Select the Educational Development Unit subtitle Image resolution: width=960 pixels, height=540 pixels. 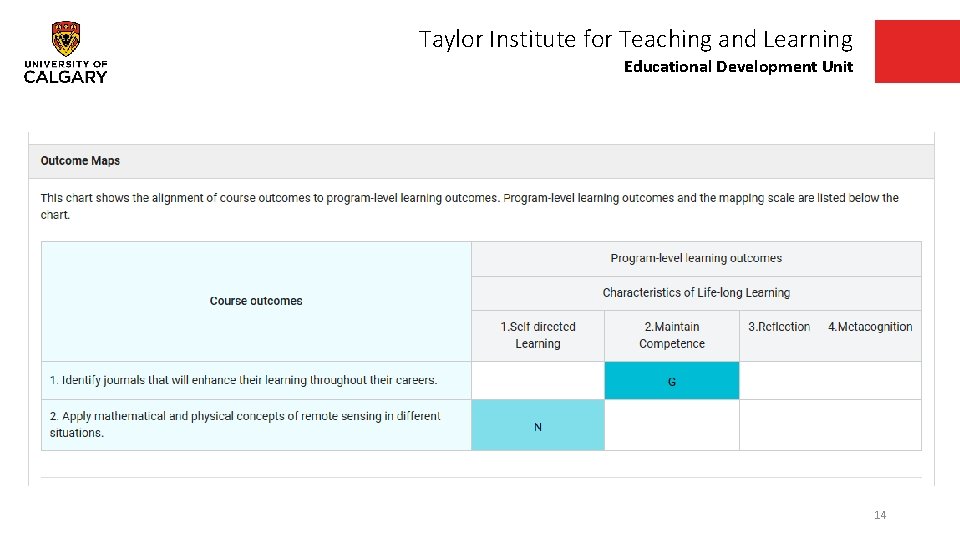point(738,67)
